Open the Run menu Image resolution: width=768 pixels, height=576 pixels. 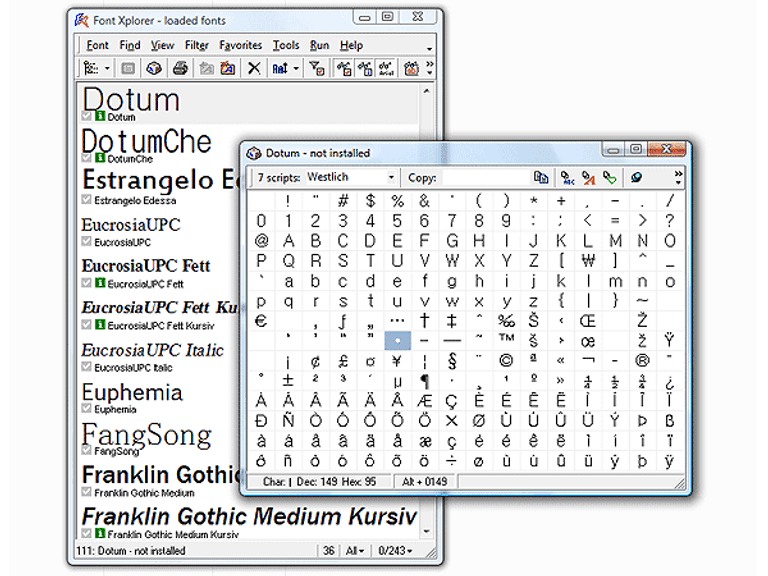[x=319, y=45]
